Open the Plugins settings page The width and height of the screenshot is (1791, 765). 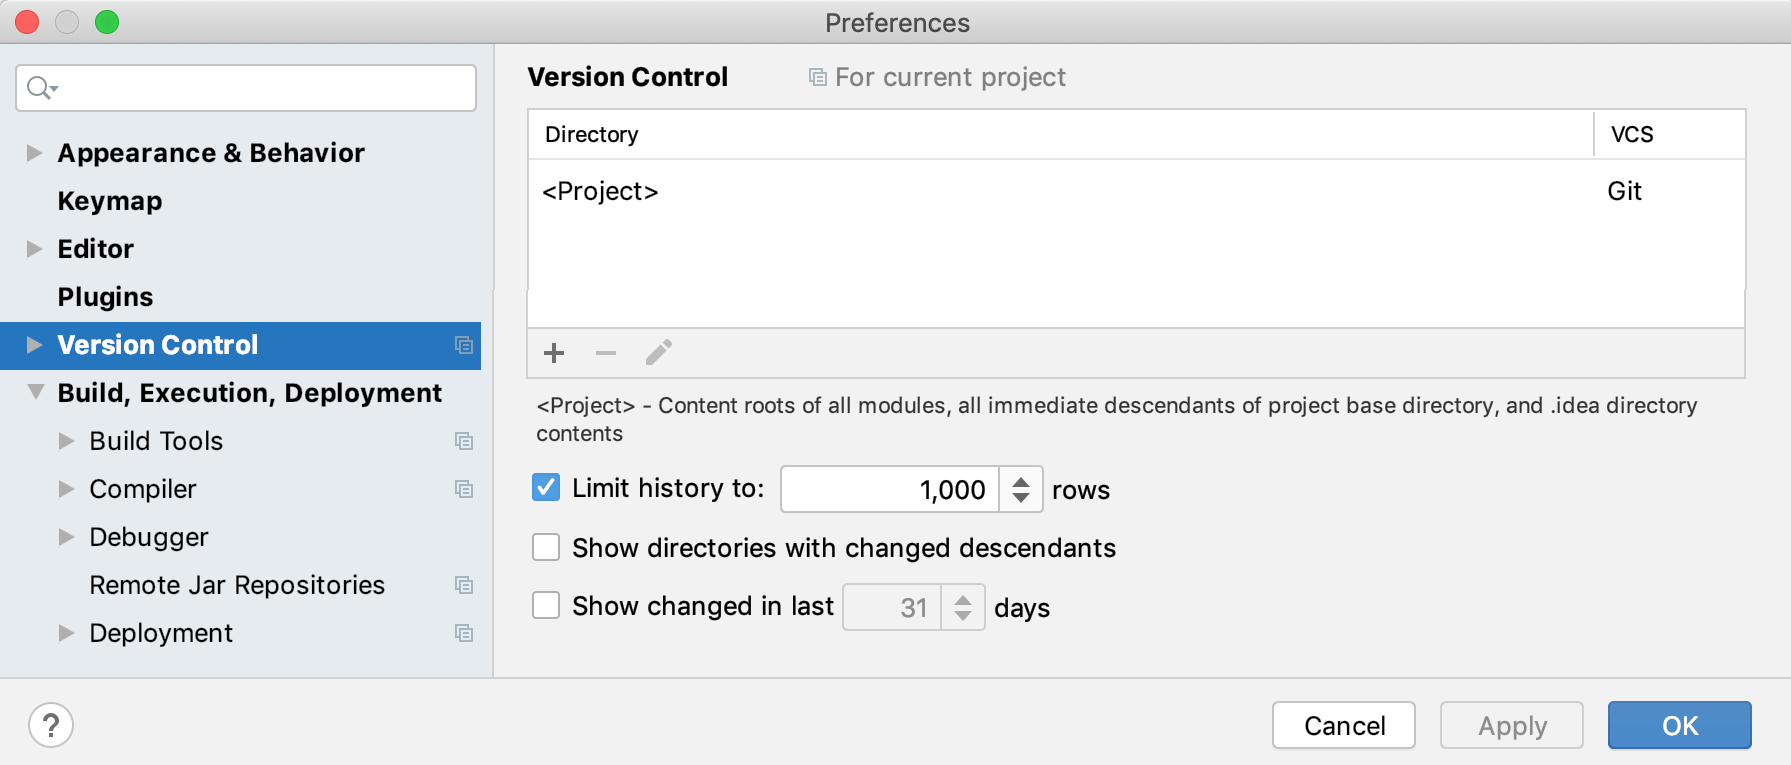pos(105,297)
